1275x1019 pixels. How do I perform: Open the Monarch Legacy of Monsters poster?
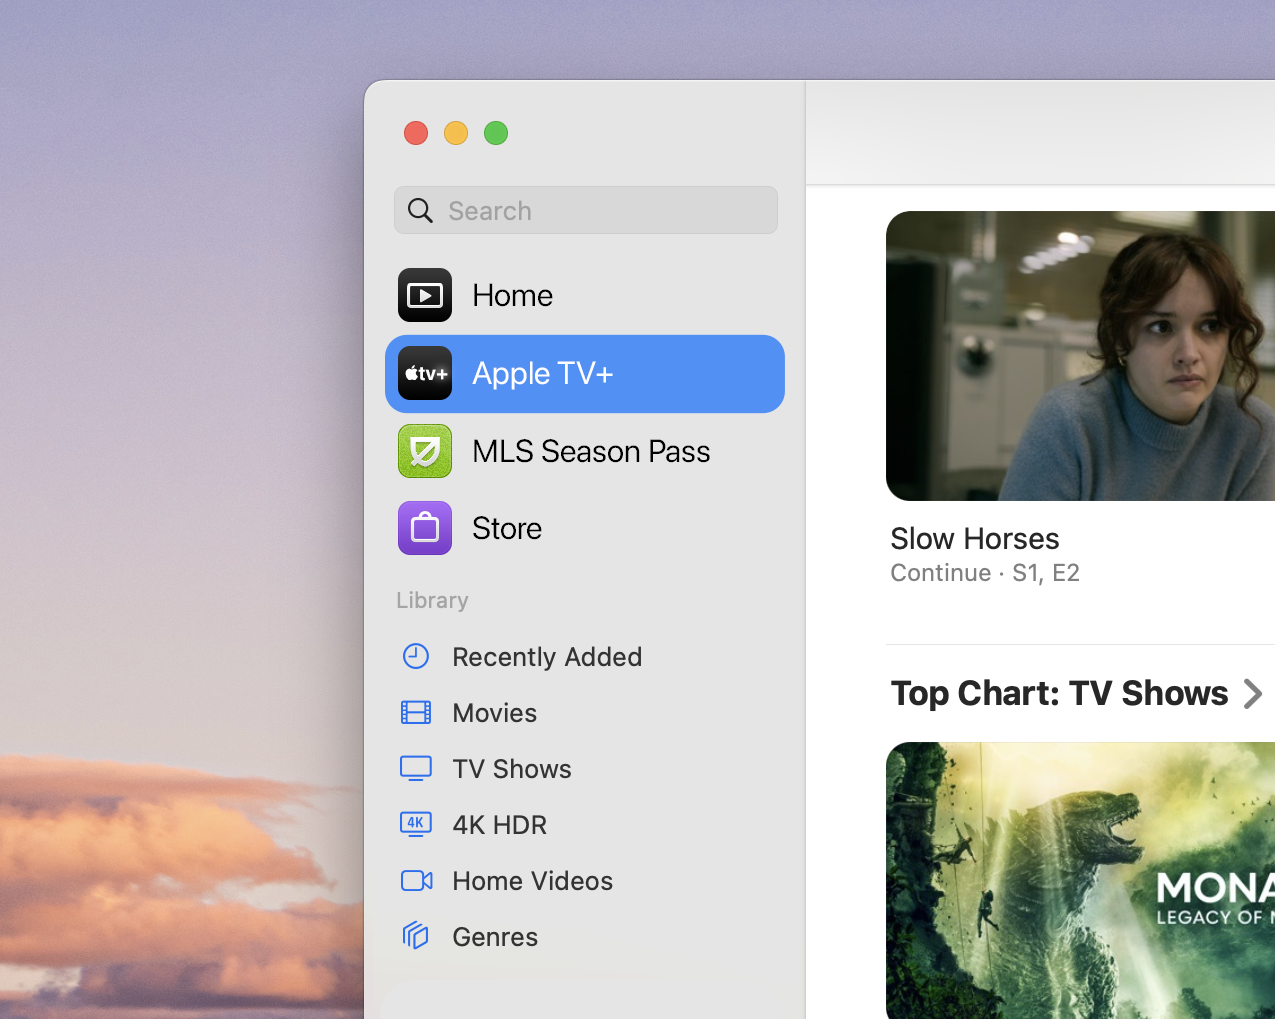[x=1080, y=880]
